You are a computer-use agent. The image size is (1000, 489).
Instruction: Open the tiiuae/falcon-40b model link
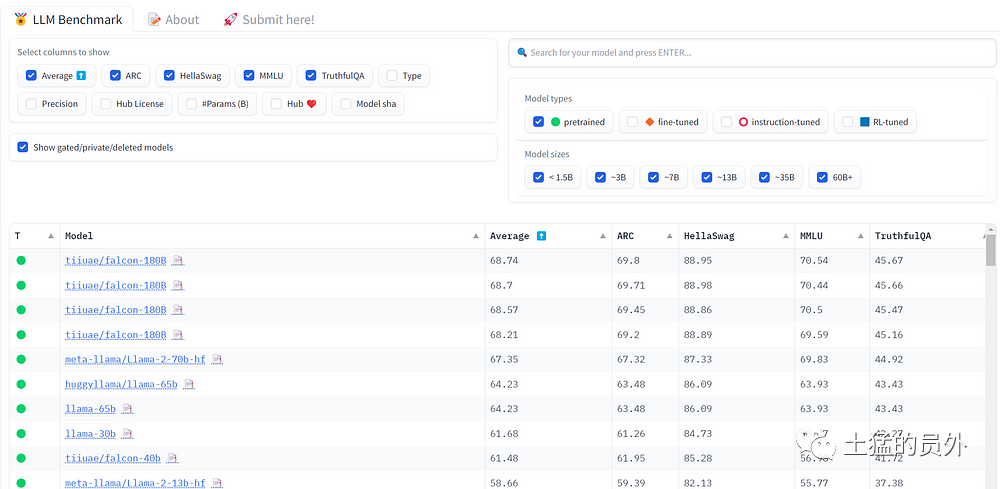click(113, 458)
